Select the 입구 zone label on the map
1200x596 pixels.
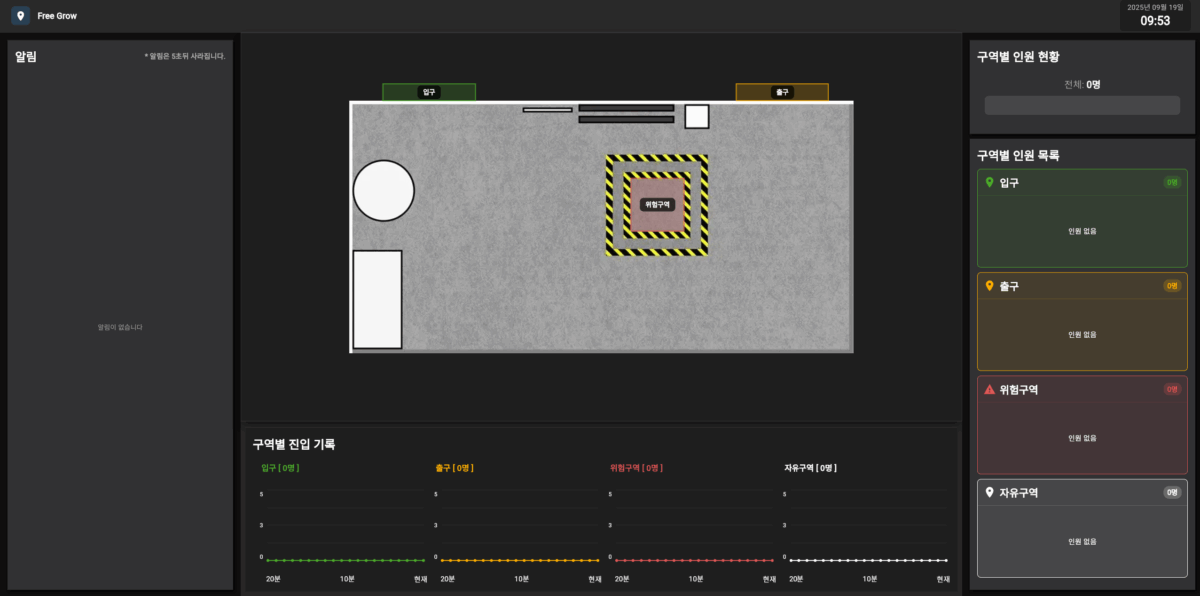429,92
